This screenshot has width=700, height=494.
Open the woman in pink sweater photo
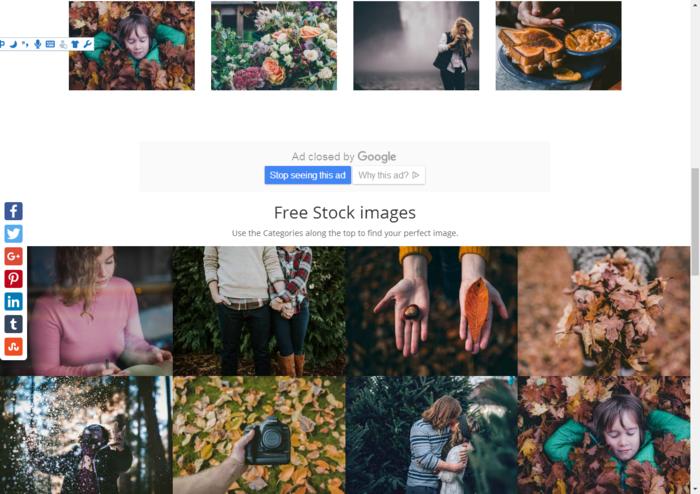click(x=86, y=311)
